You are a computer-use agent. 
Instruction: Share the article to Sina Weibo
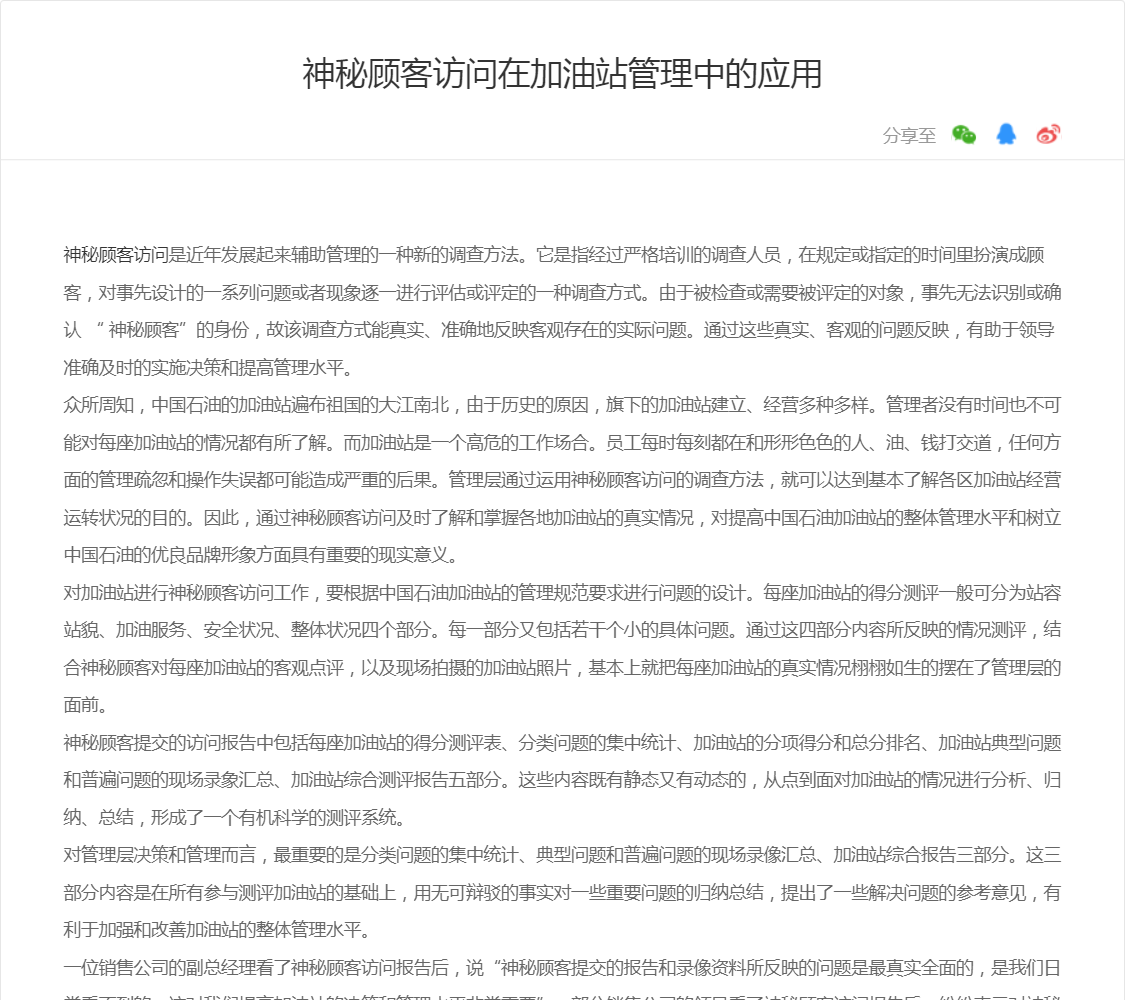1048,134
